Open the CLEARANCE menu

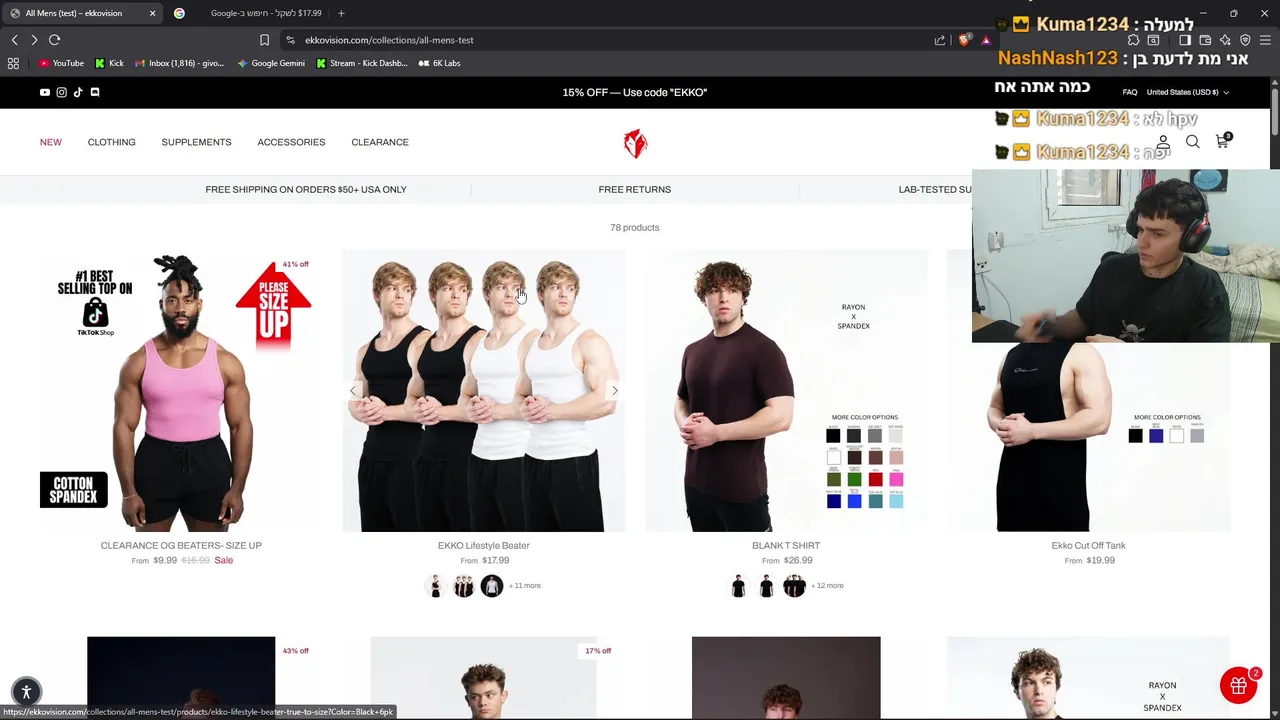click(x=380, y=142)
